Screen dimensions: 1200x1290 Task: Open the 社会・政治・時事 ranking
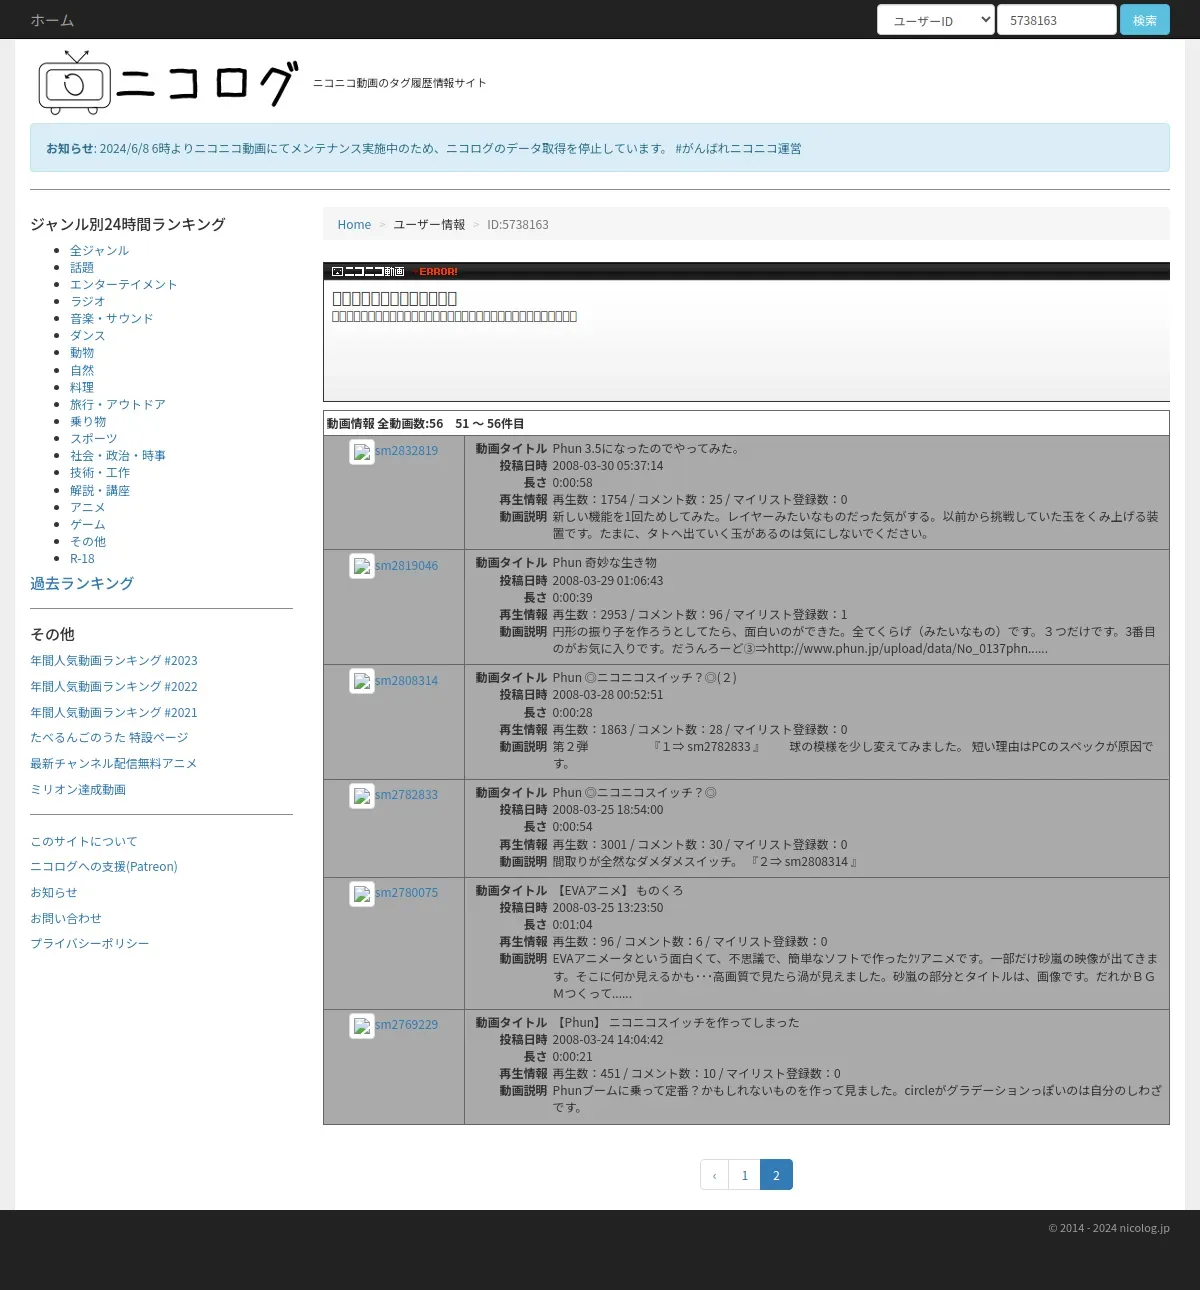click(x=118, y=455)
